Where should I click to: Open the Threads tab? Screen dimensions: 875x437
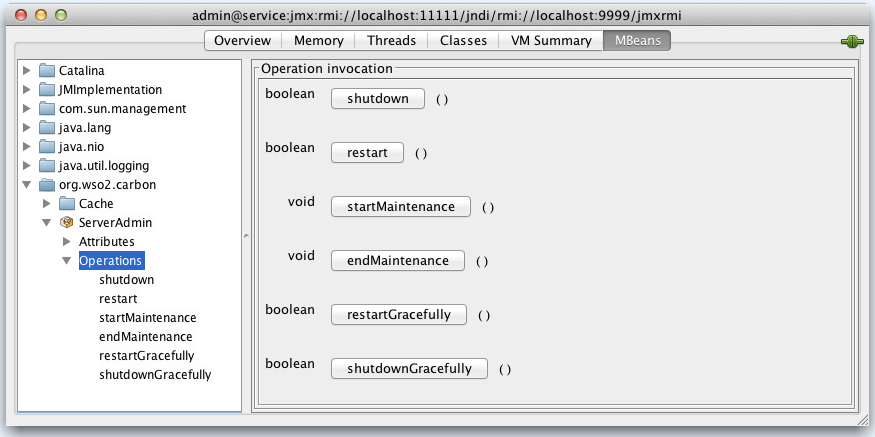[391, 41]
